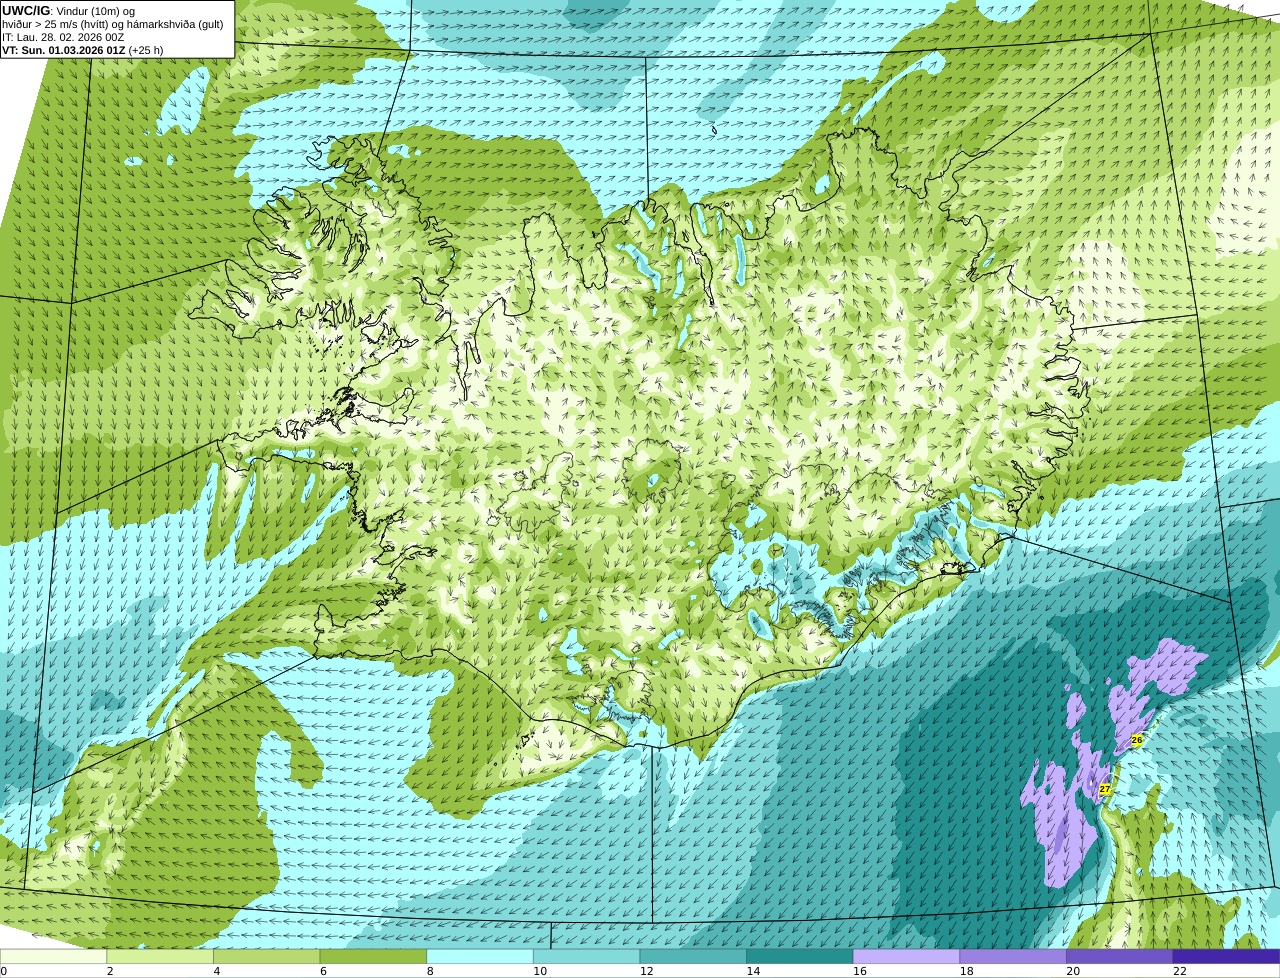This screenshot has width=1280, height=978.
Task: Click the legend scale label '18'
Action: 967,971
